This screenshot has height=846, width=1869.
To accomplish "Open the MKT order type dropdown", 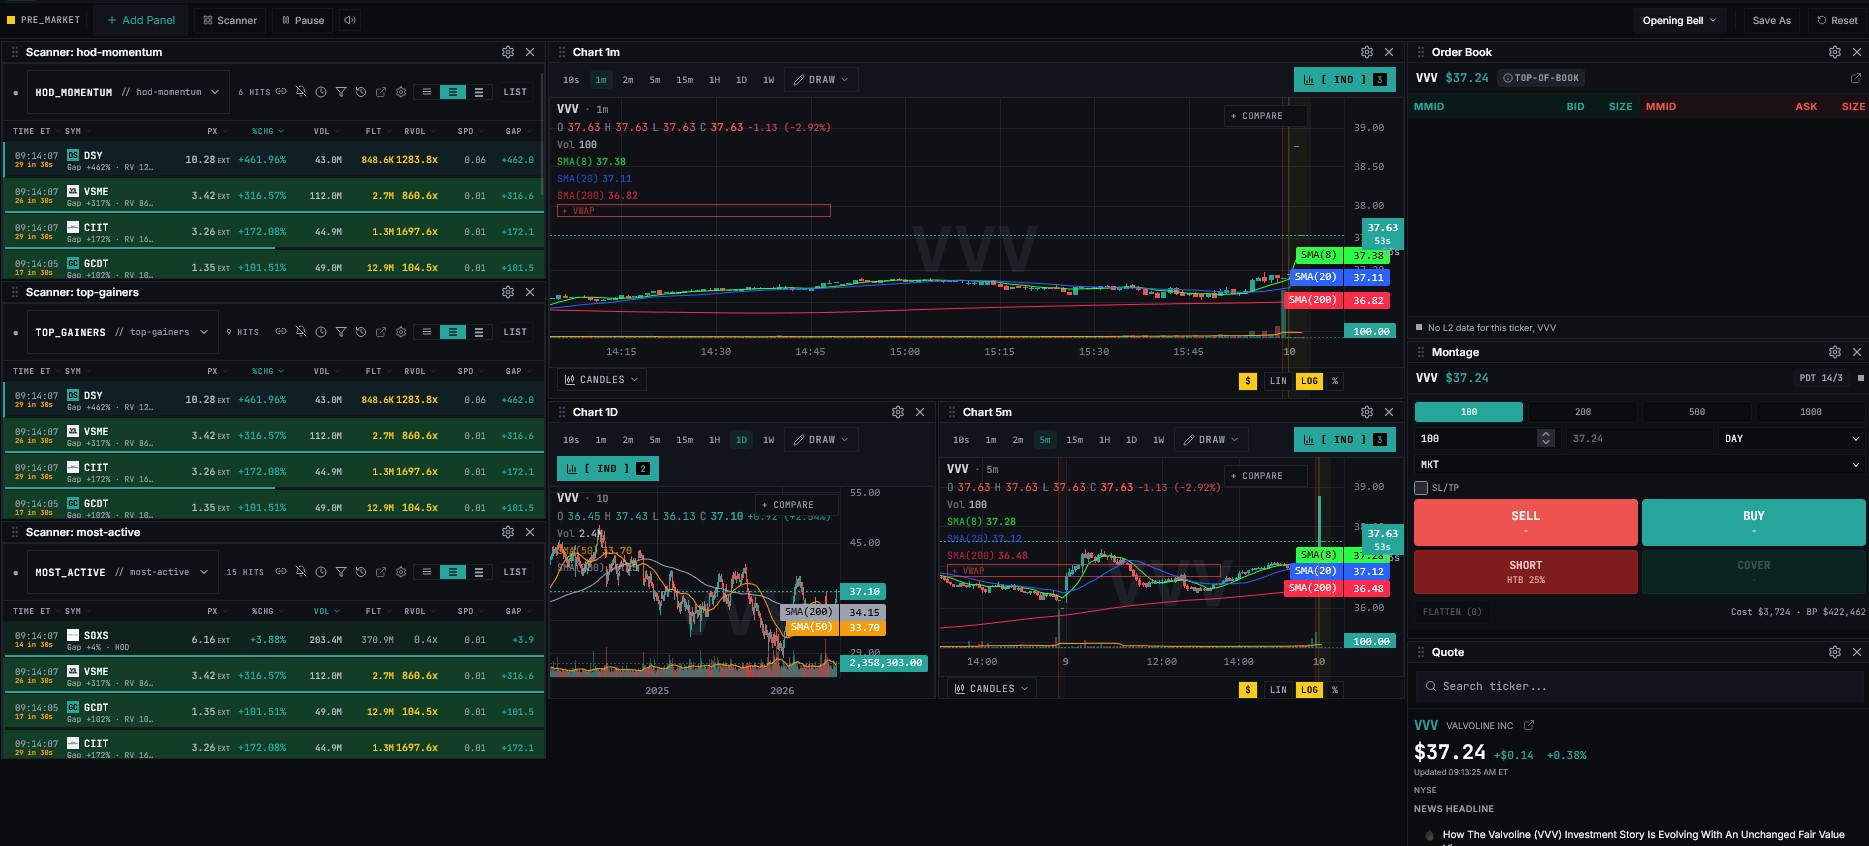I will [1640, 465].
